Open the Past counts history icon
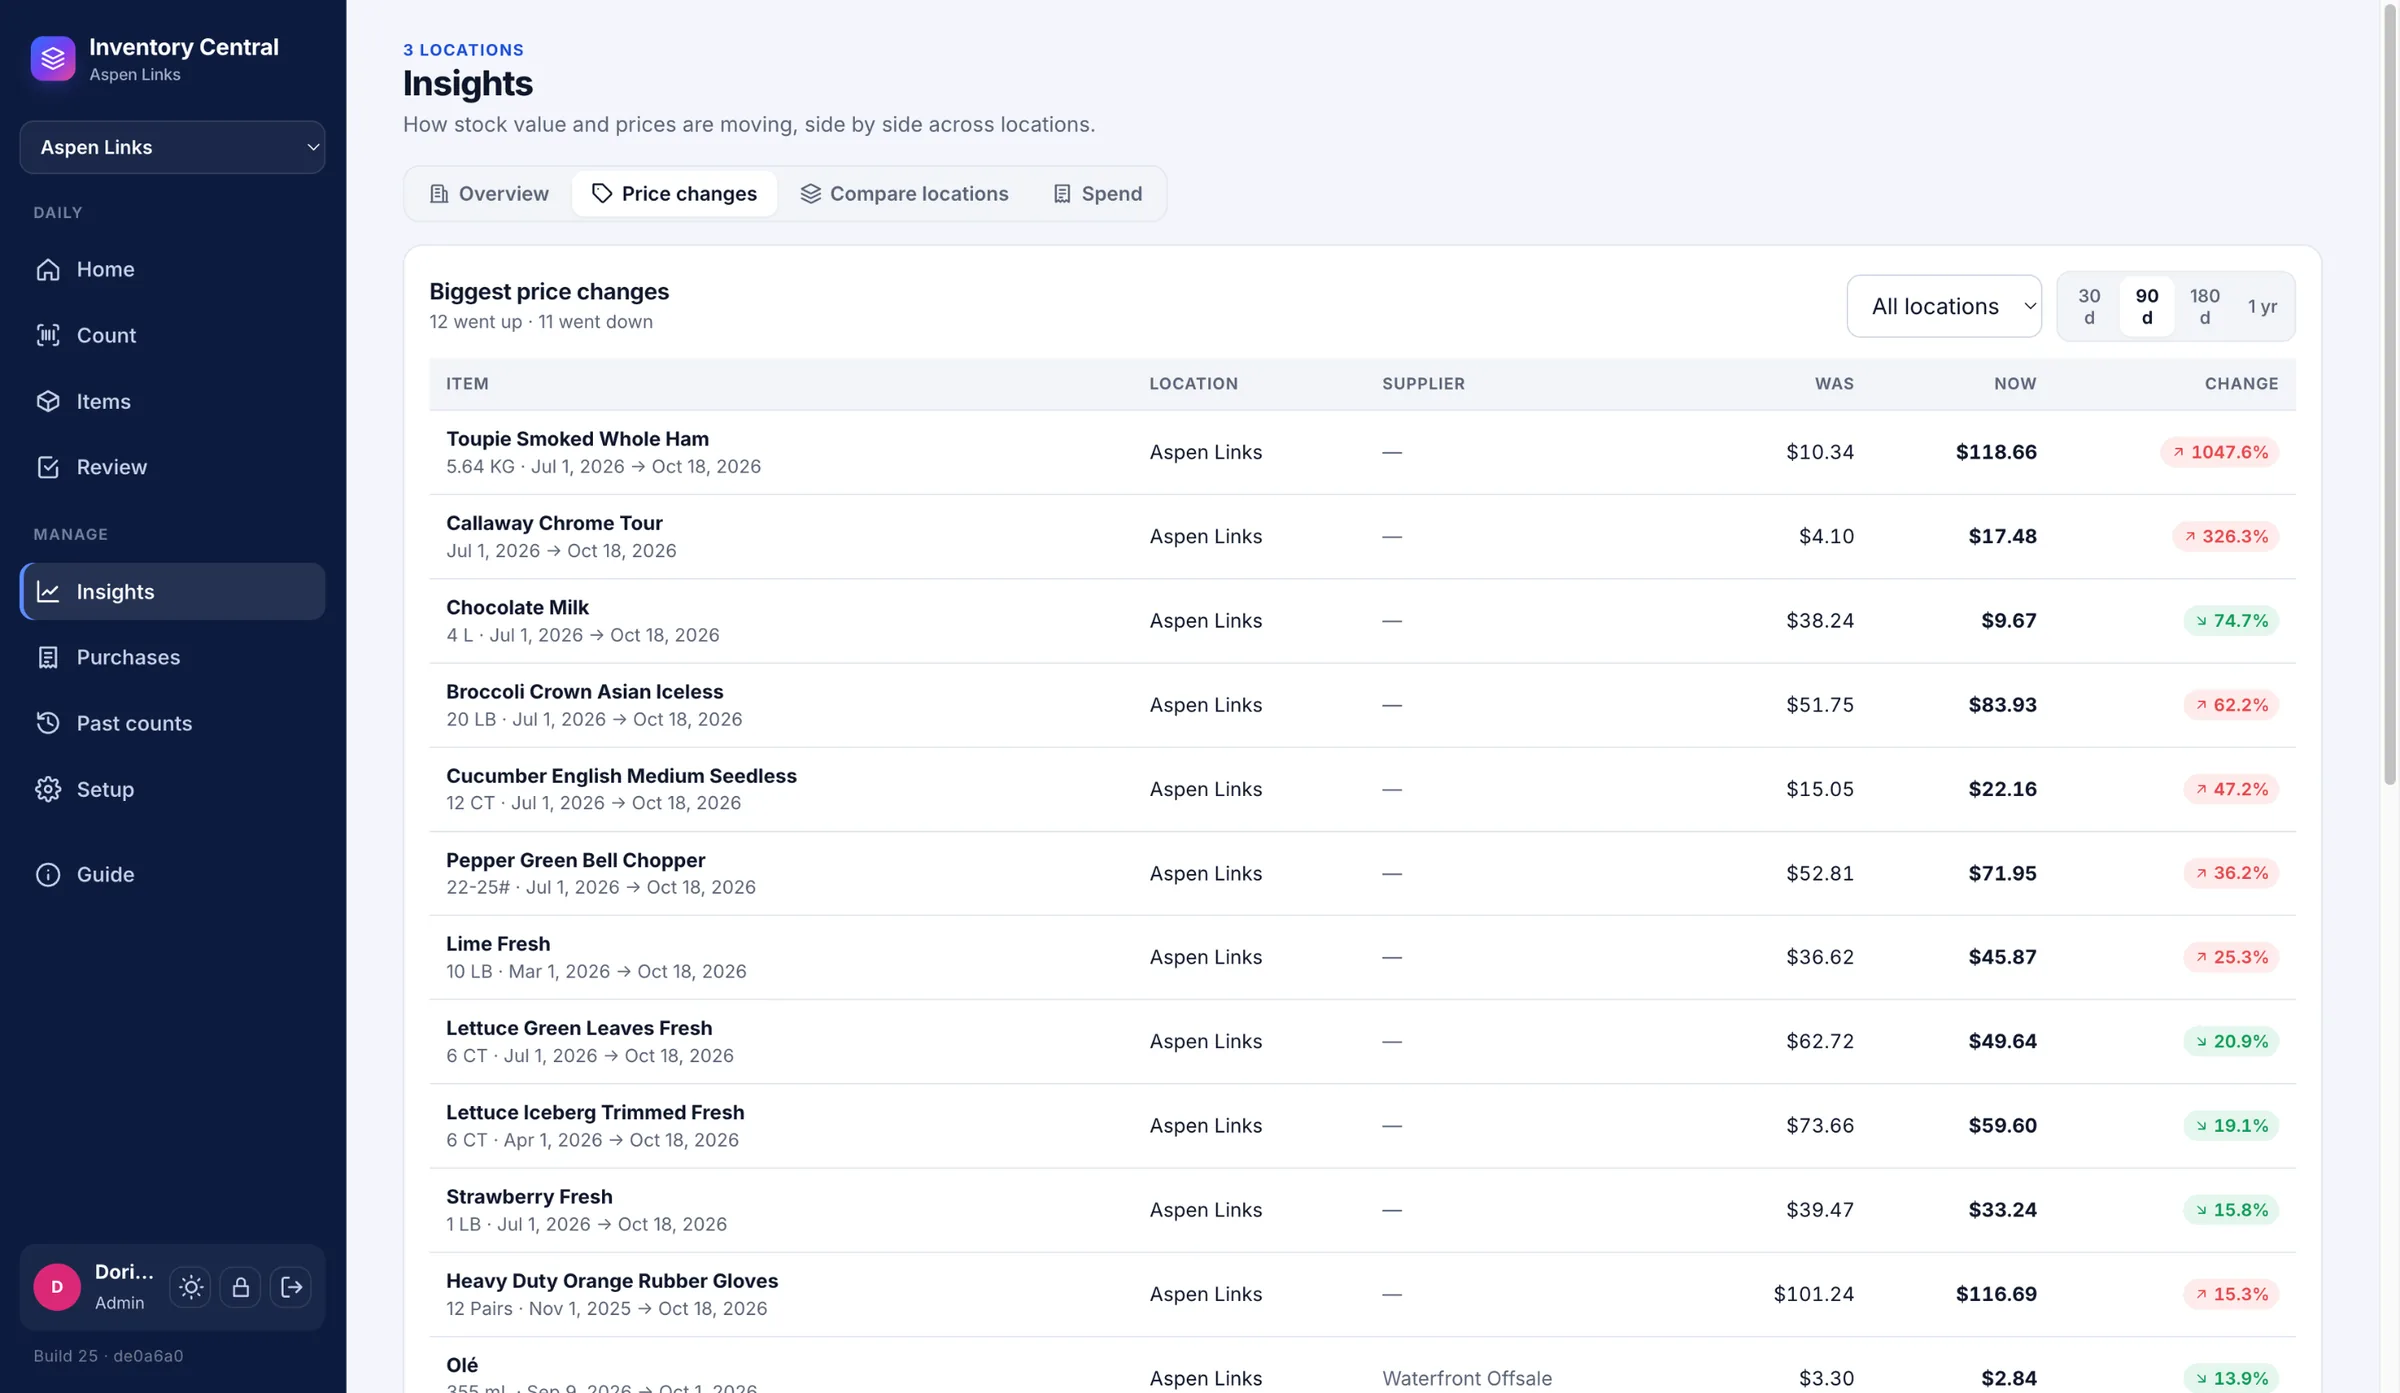This screenshot has height=1393, width=2400. (x=48, y=723)
